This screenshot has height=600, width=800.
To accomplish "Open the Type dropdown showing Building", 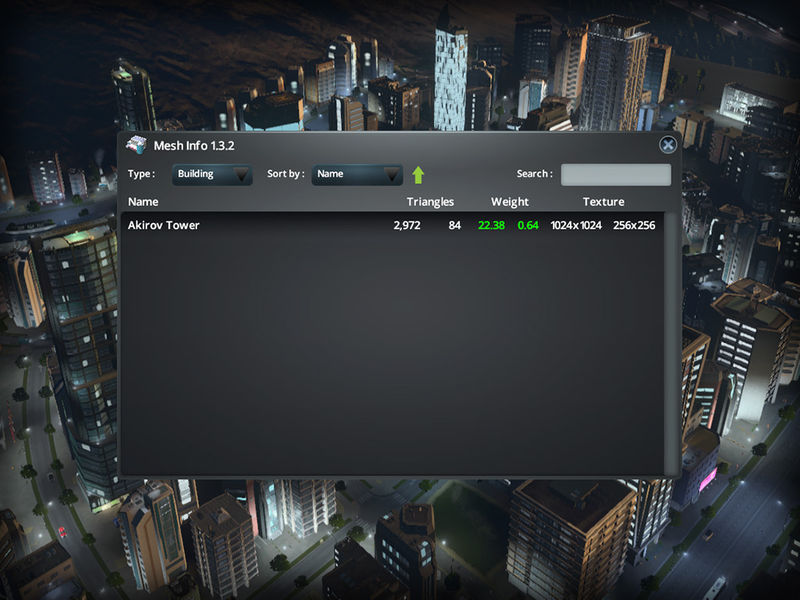I will click(x=212, y=174).
